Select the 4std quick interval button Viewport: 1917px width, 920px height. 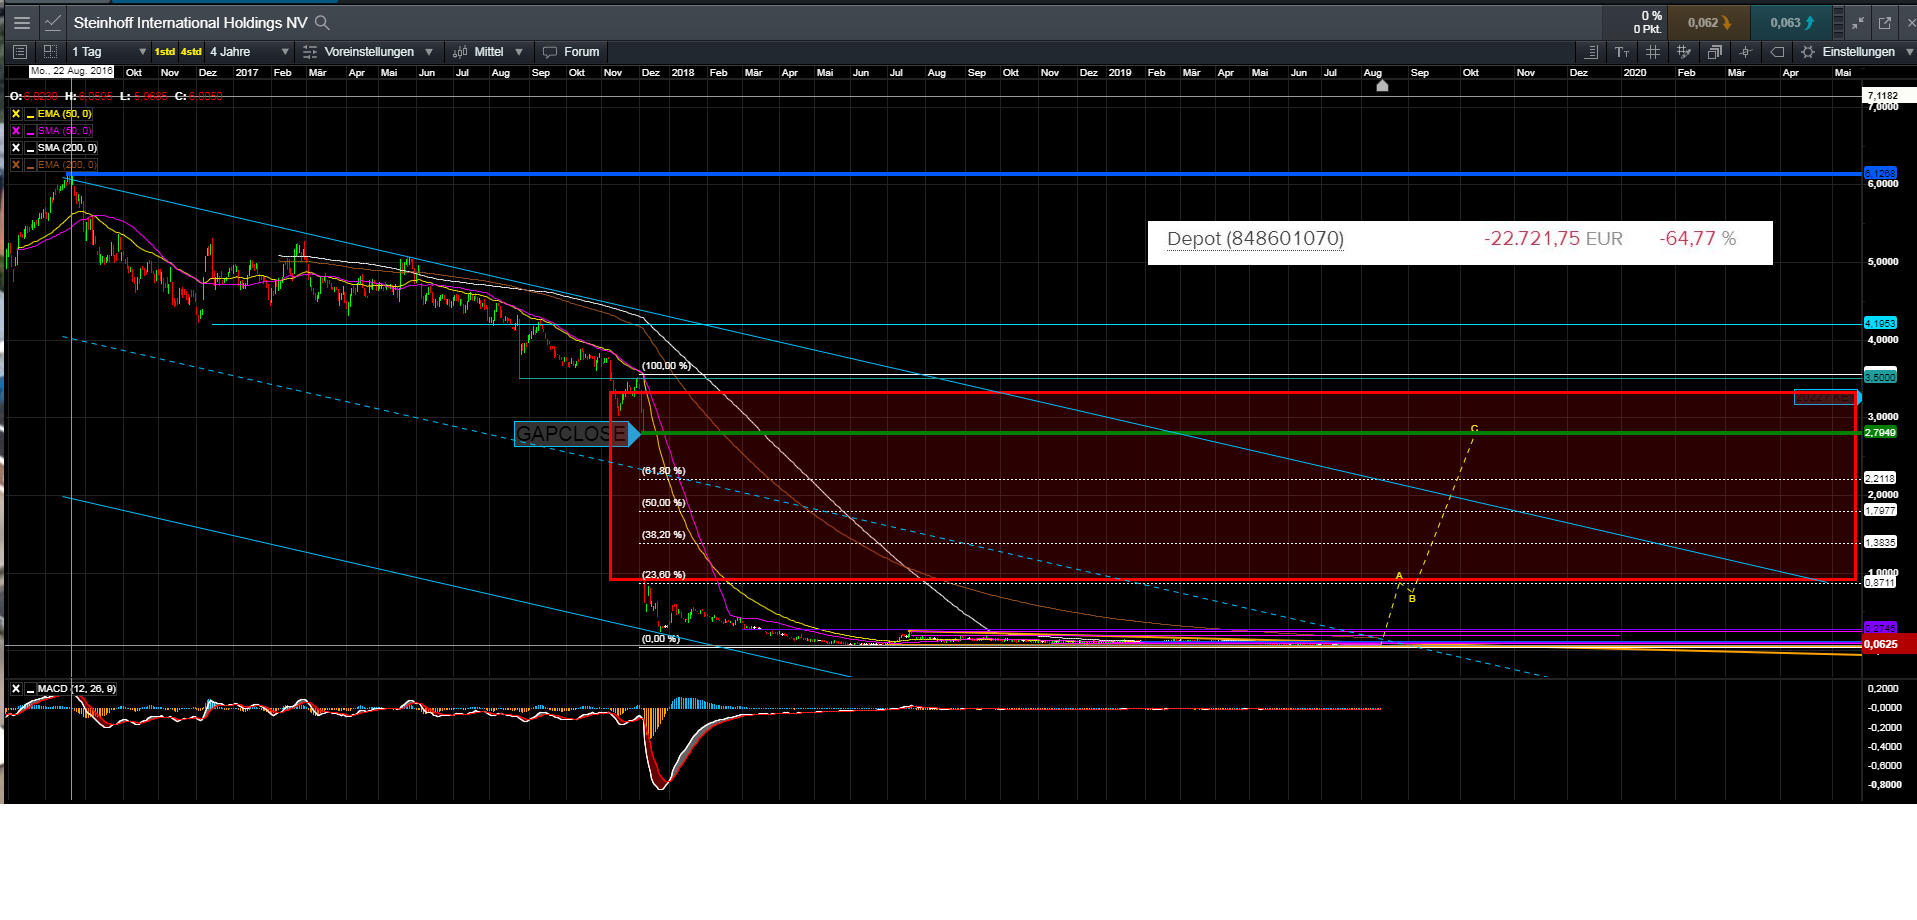click(191, 52)
